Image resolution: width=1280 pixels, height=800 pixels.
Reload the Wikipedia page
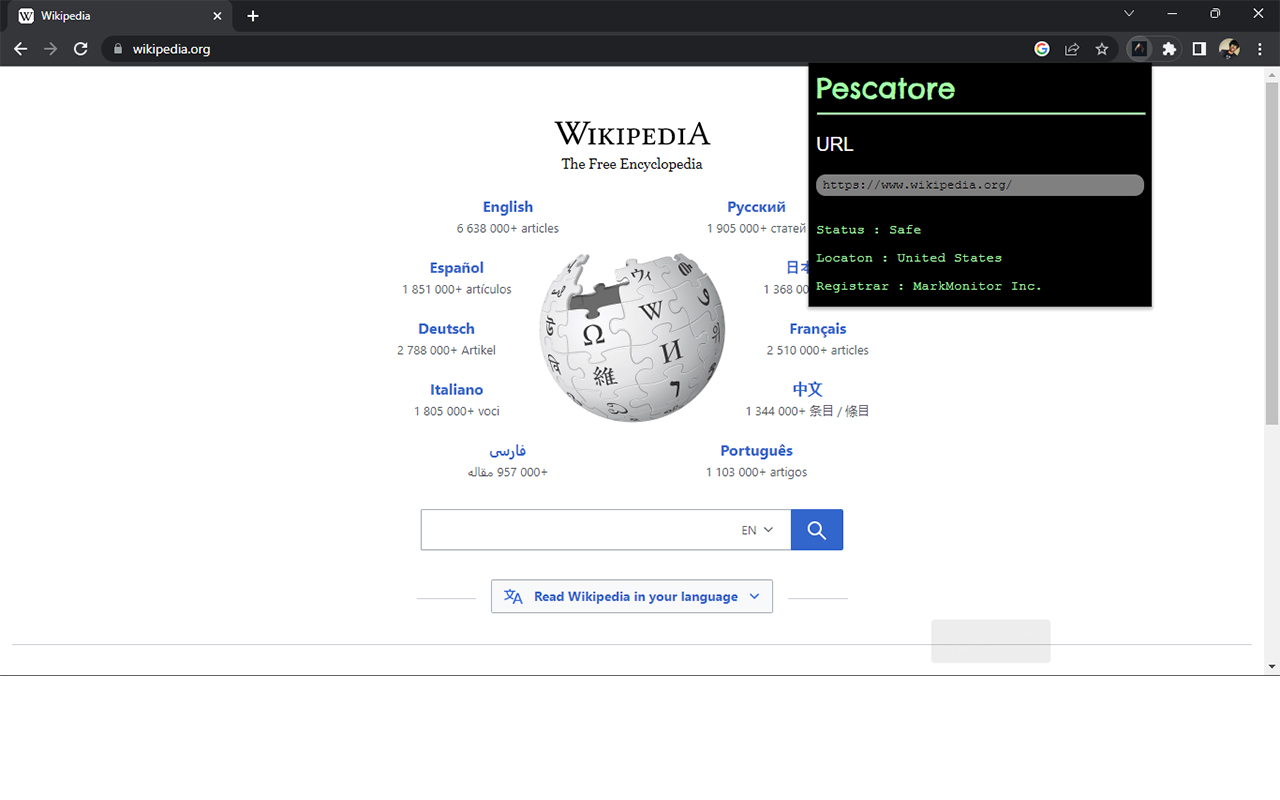(x=81, y=49)
